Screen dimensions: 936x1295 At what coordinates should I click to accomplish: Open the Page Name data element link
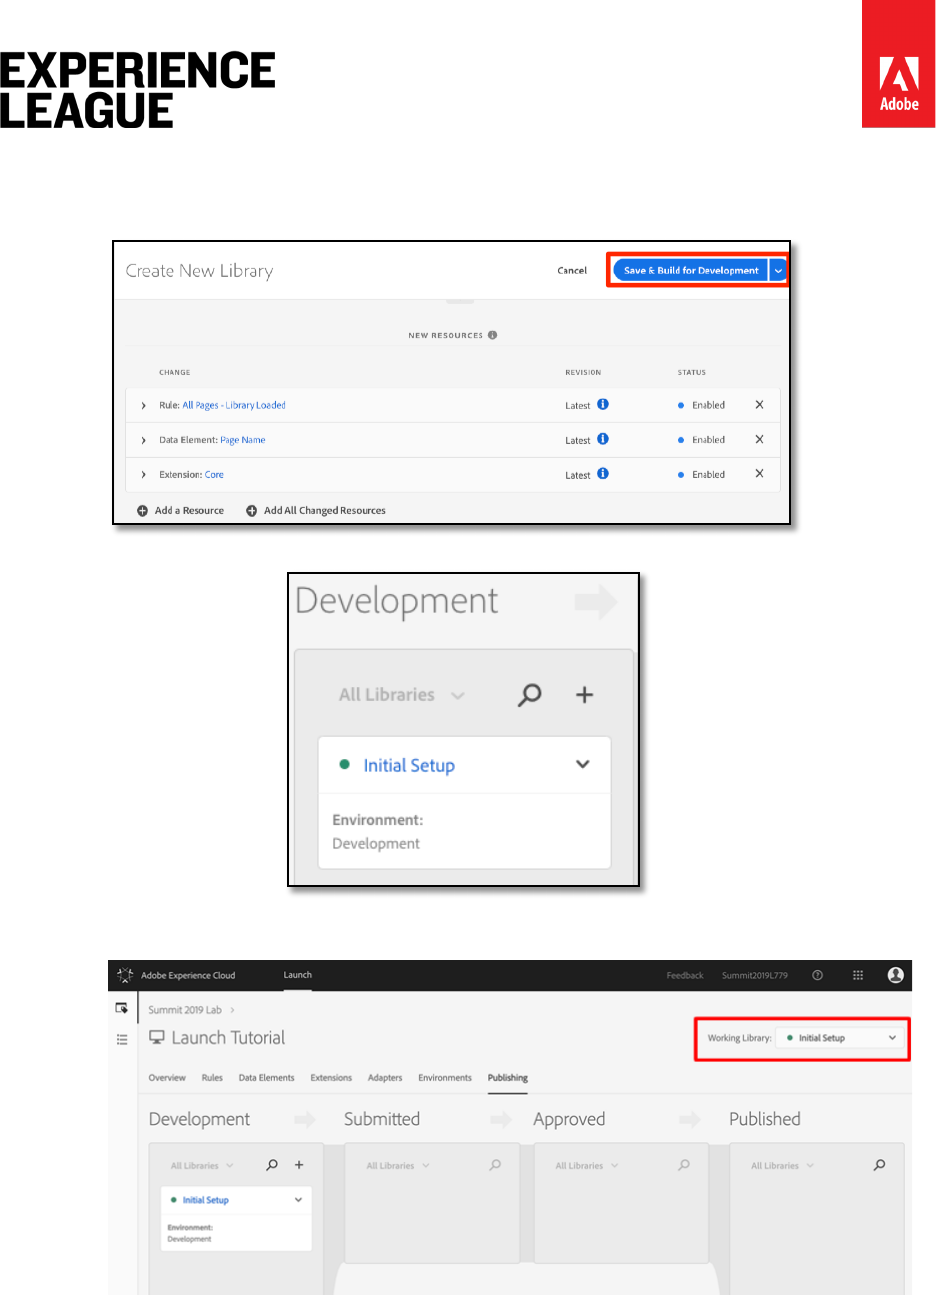243,440
